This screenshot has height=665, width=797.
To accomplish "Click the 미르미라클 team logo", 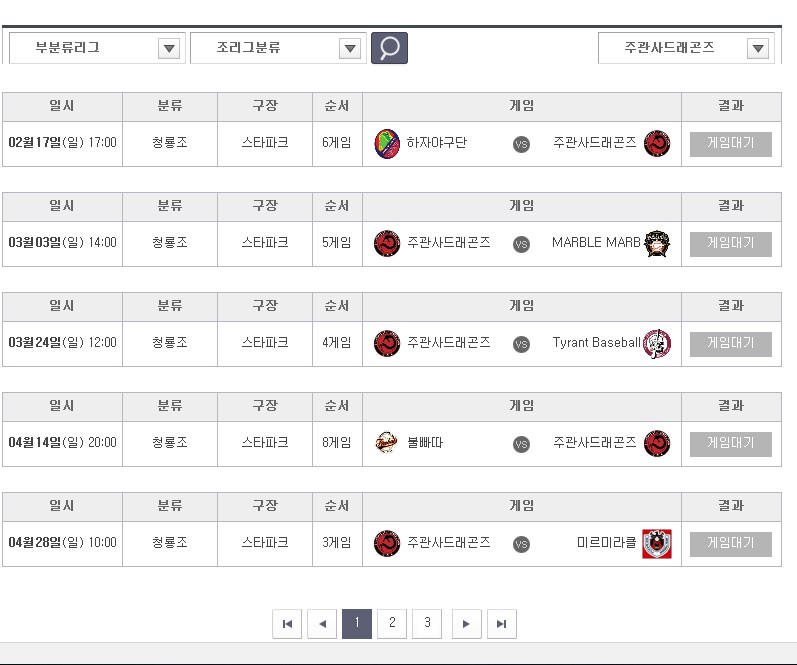I will click(657, 544).
